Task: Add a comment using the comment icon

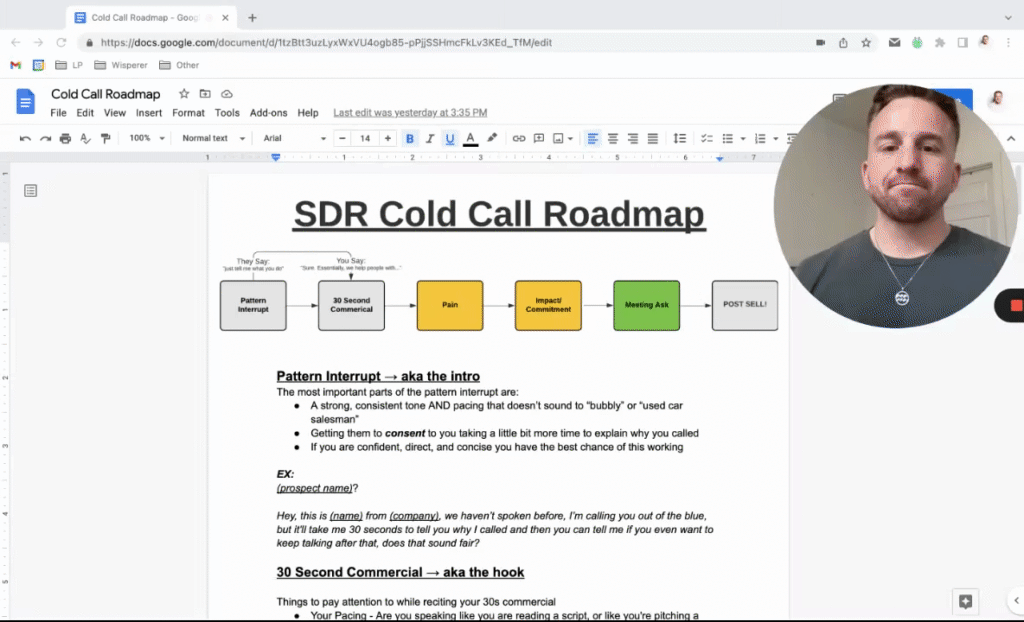Action: click(x=538, y=138)
